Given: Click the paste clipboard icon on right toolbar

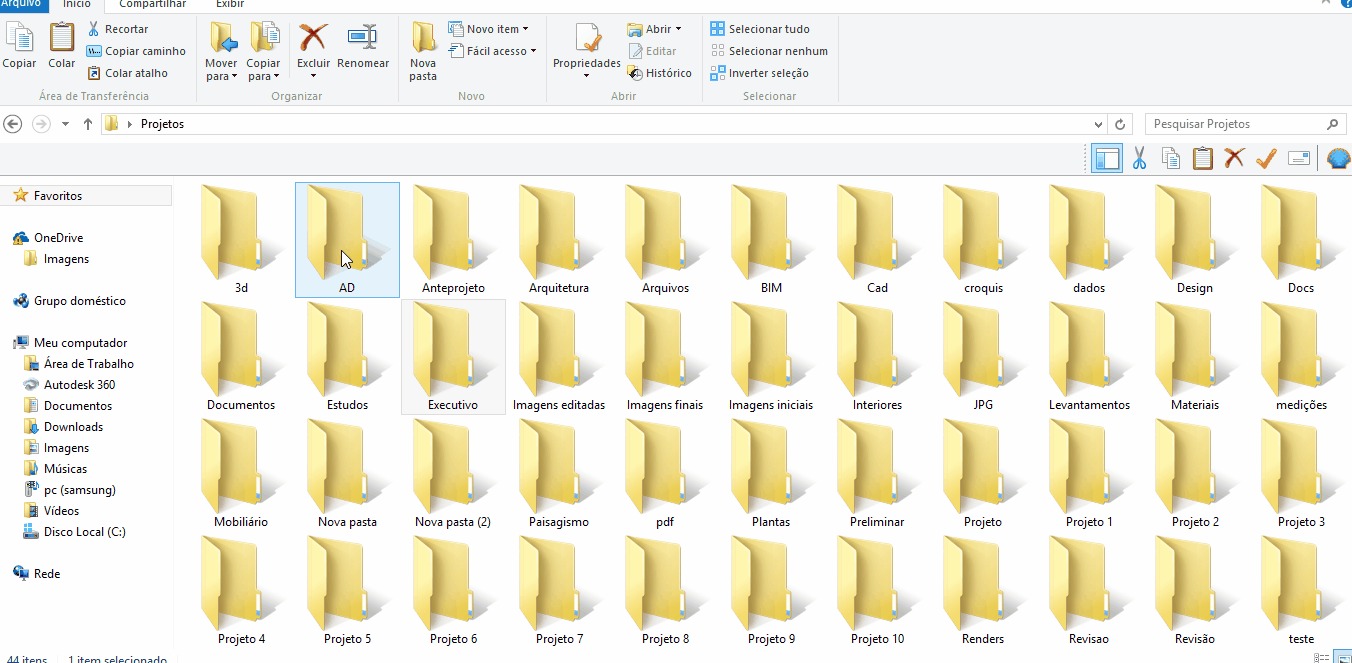Looking at the screenshot, I should [1203, 157].
